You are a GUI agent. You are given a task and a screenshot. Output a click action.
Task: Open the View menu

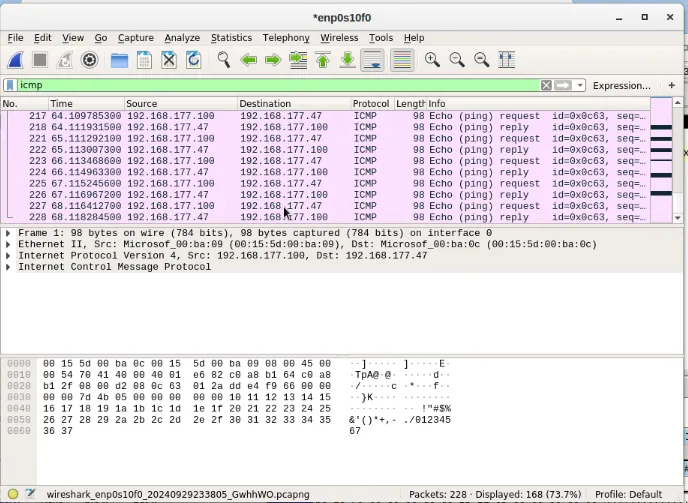(x=73, y=38)
